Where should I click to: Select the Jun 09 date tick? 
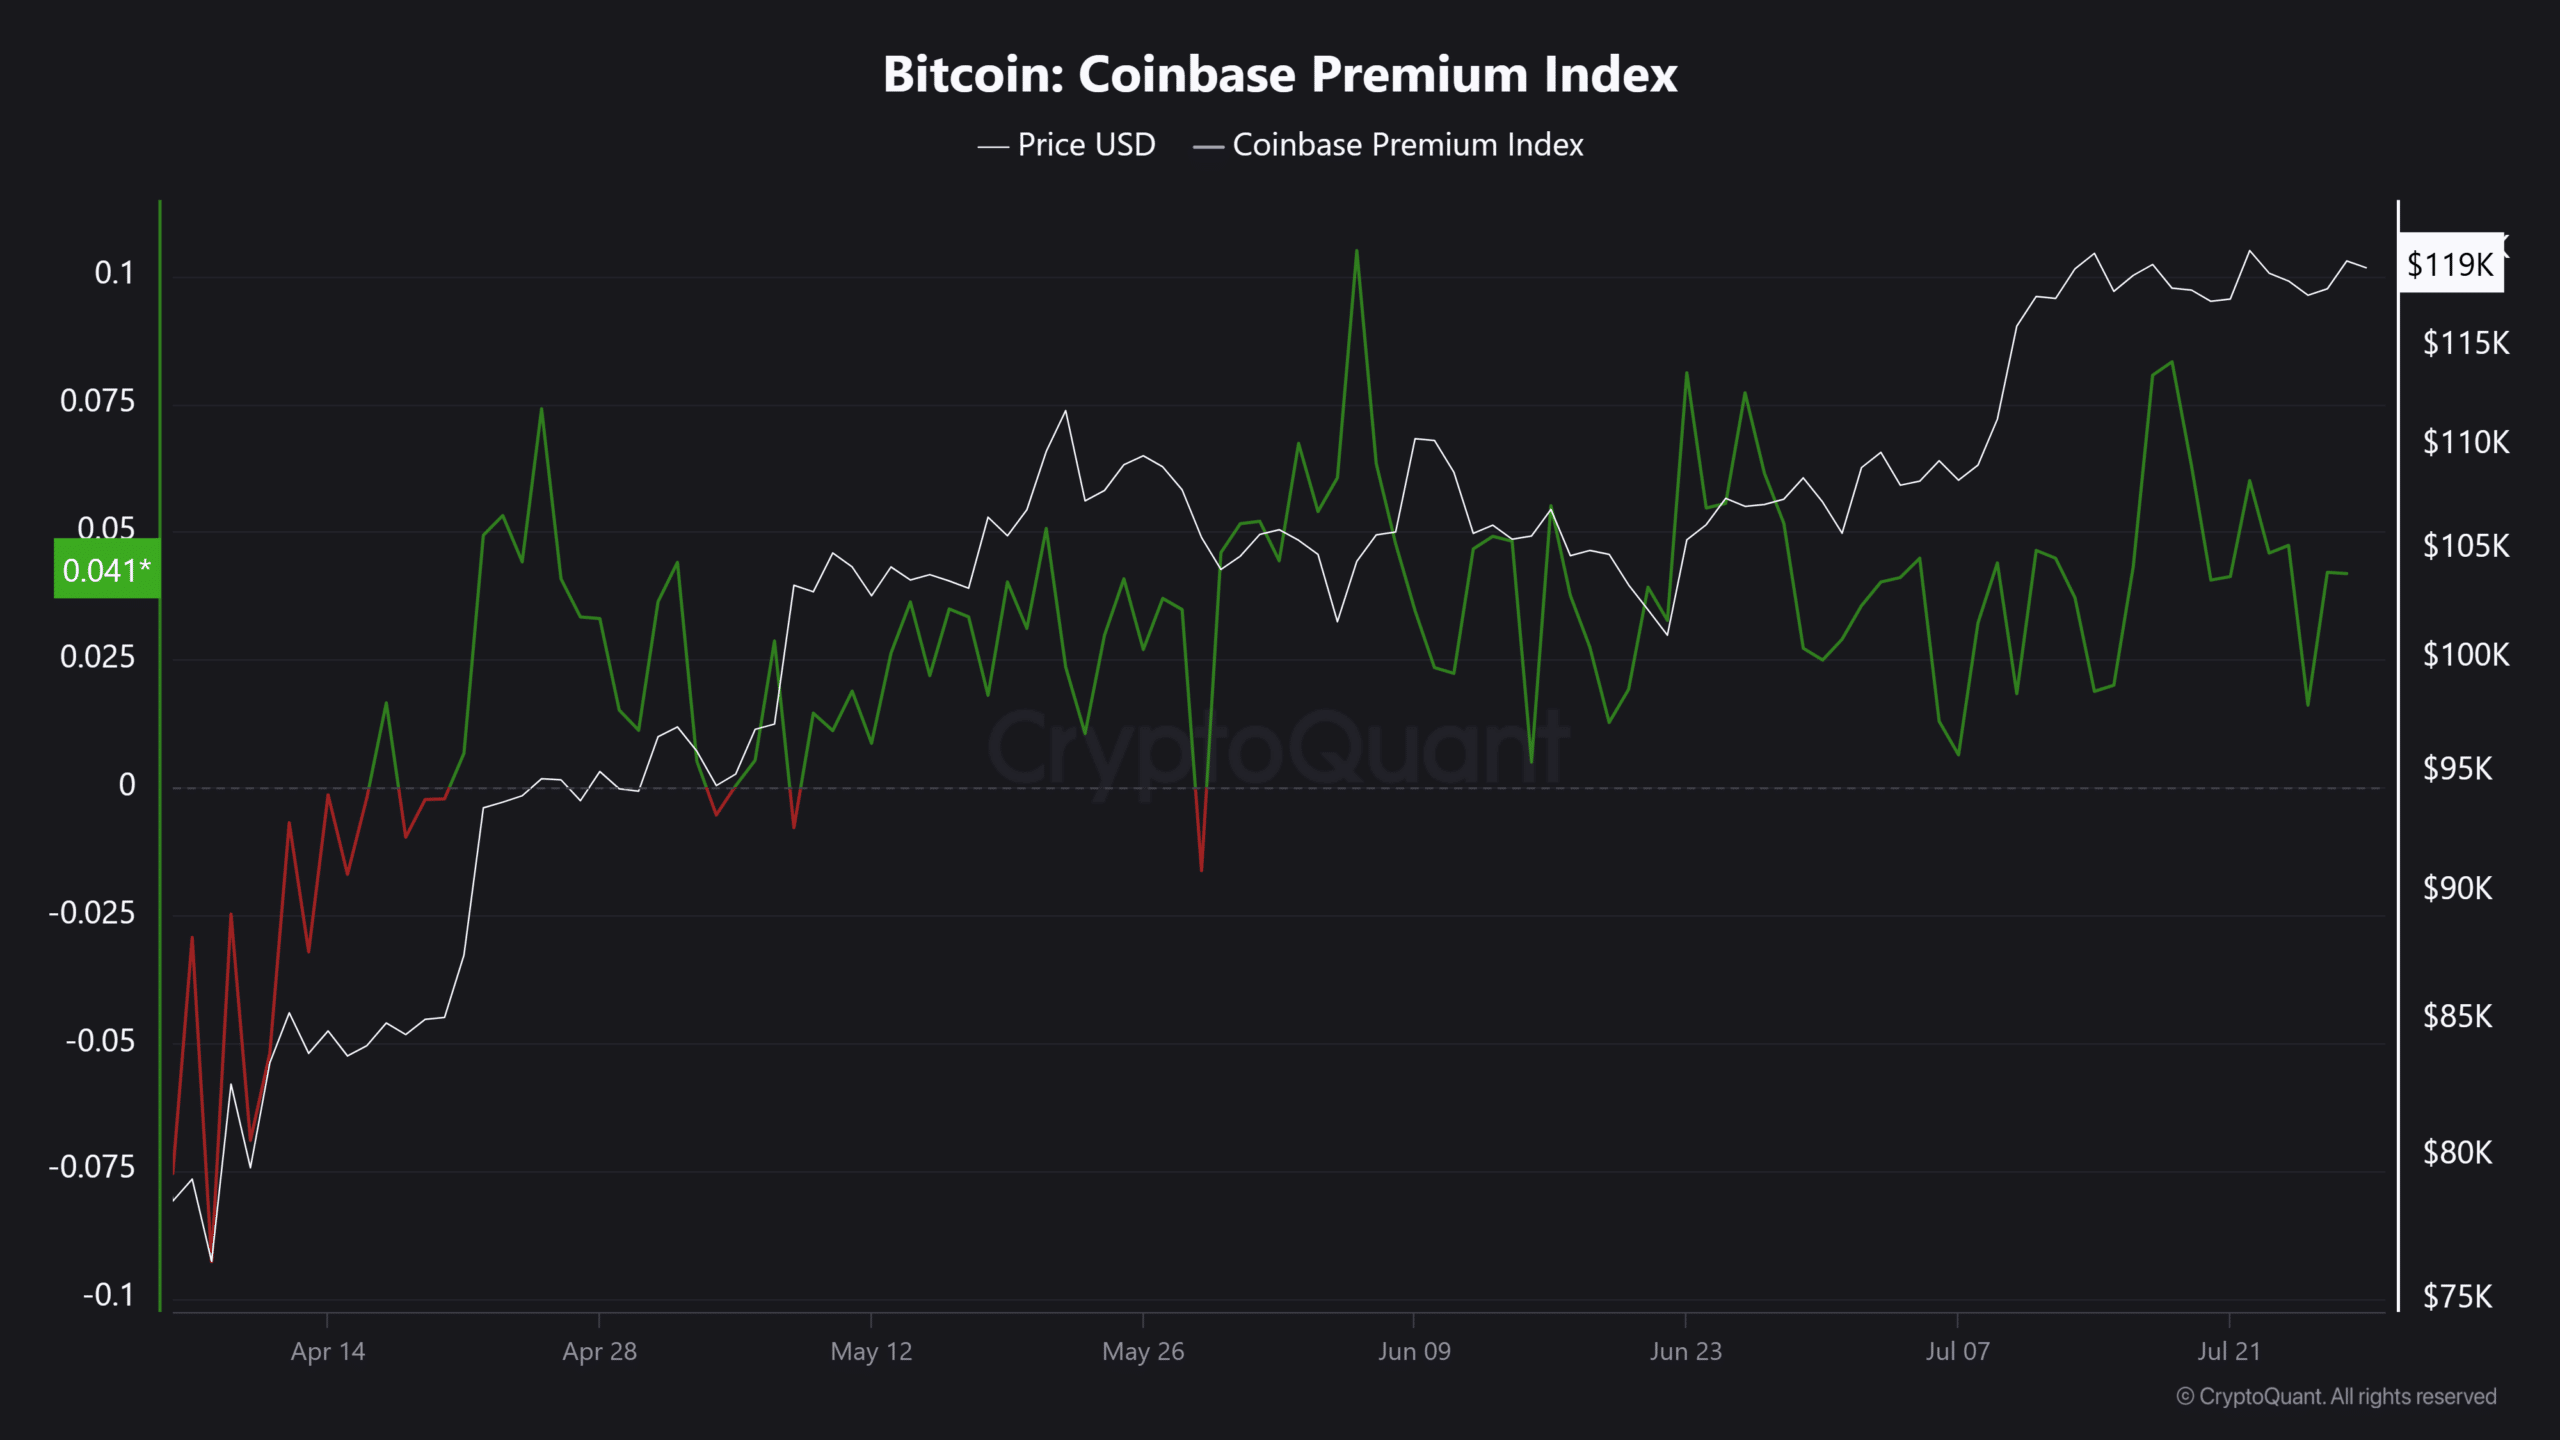1414,1351
